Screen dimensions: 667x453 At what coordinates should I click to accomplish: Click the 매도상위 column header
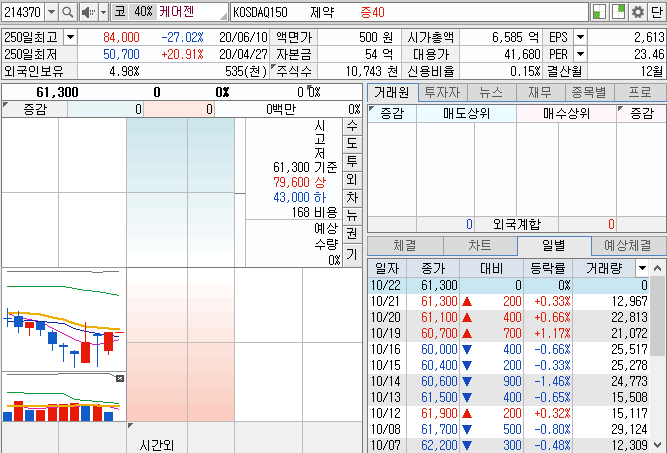tap(466, 113)
